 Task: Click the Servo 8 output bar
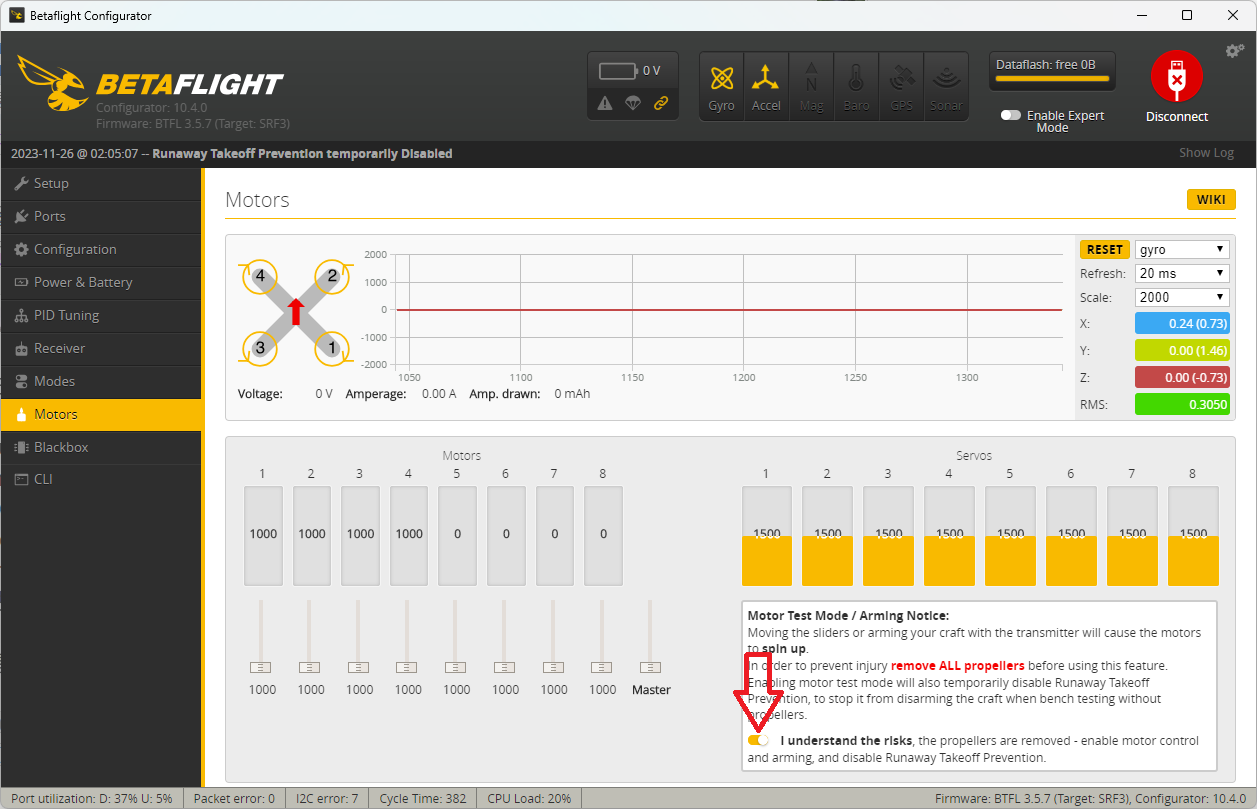pos(1193,536)
